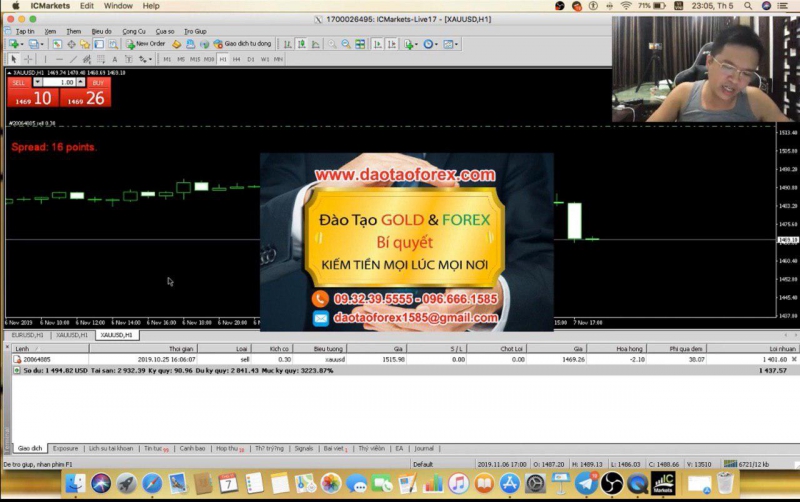800x502 pixels.
Task: Switch to EURUSD,H1 chart tab
Action: tap(28, 335)
